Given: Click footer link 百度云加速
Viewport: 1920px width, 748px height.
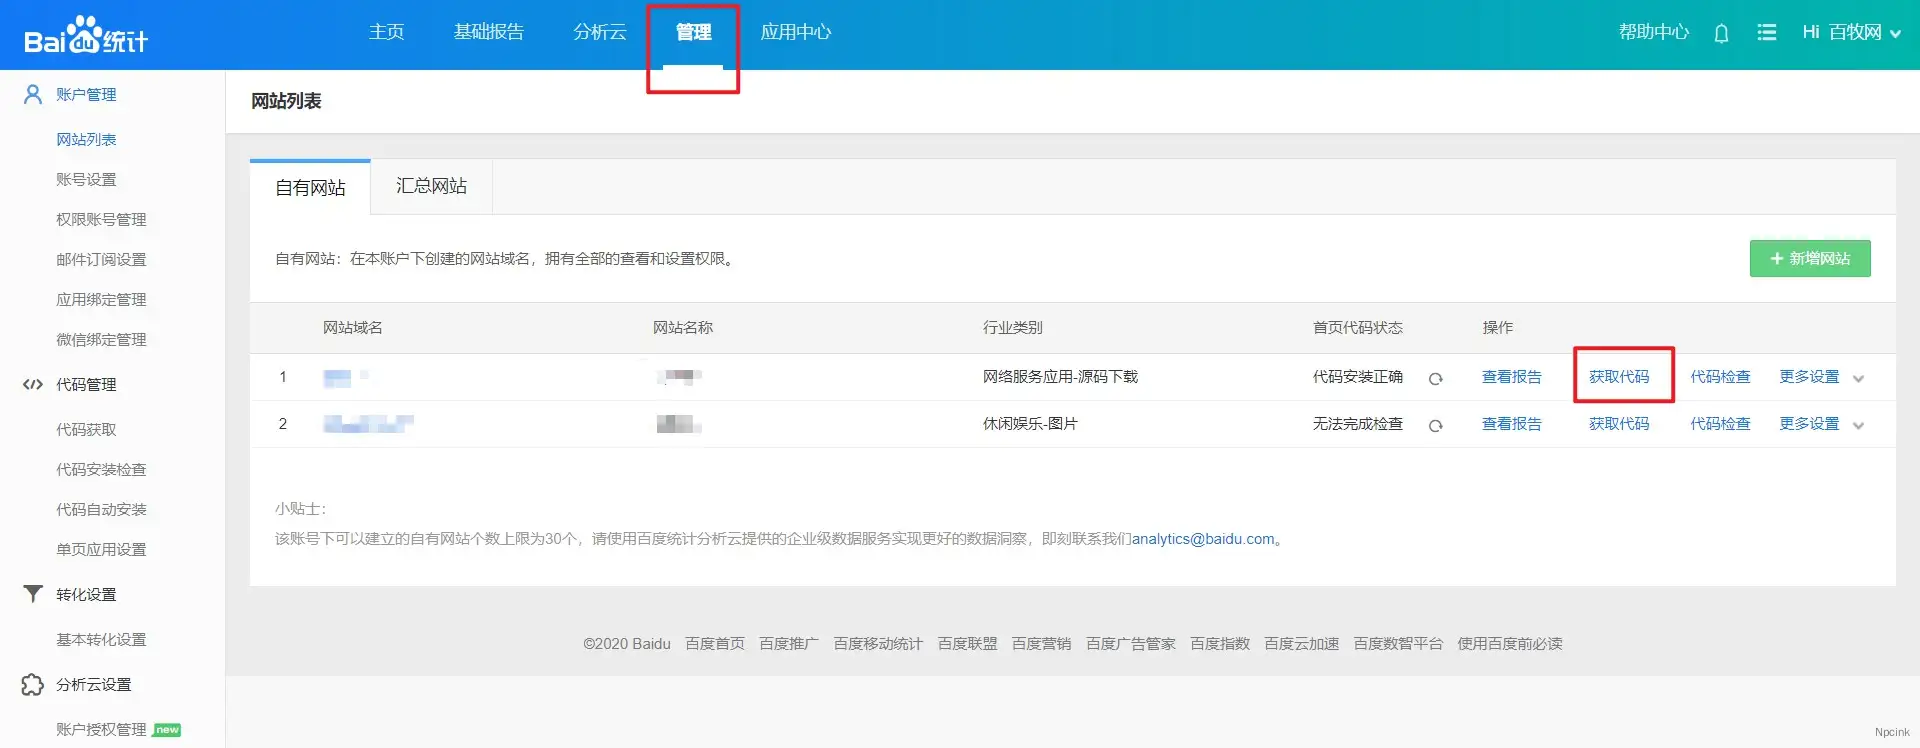Looking at the screenshot, I should point(1302,644).
